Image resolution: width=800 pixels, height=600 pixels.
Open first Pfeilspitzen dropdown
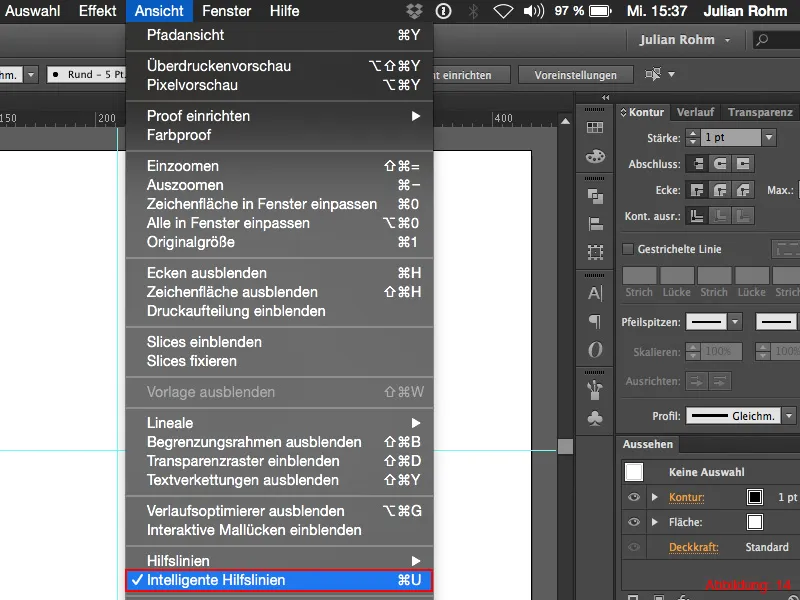point(735,322)
